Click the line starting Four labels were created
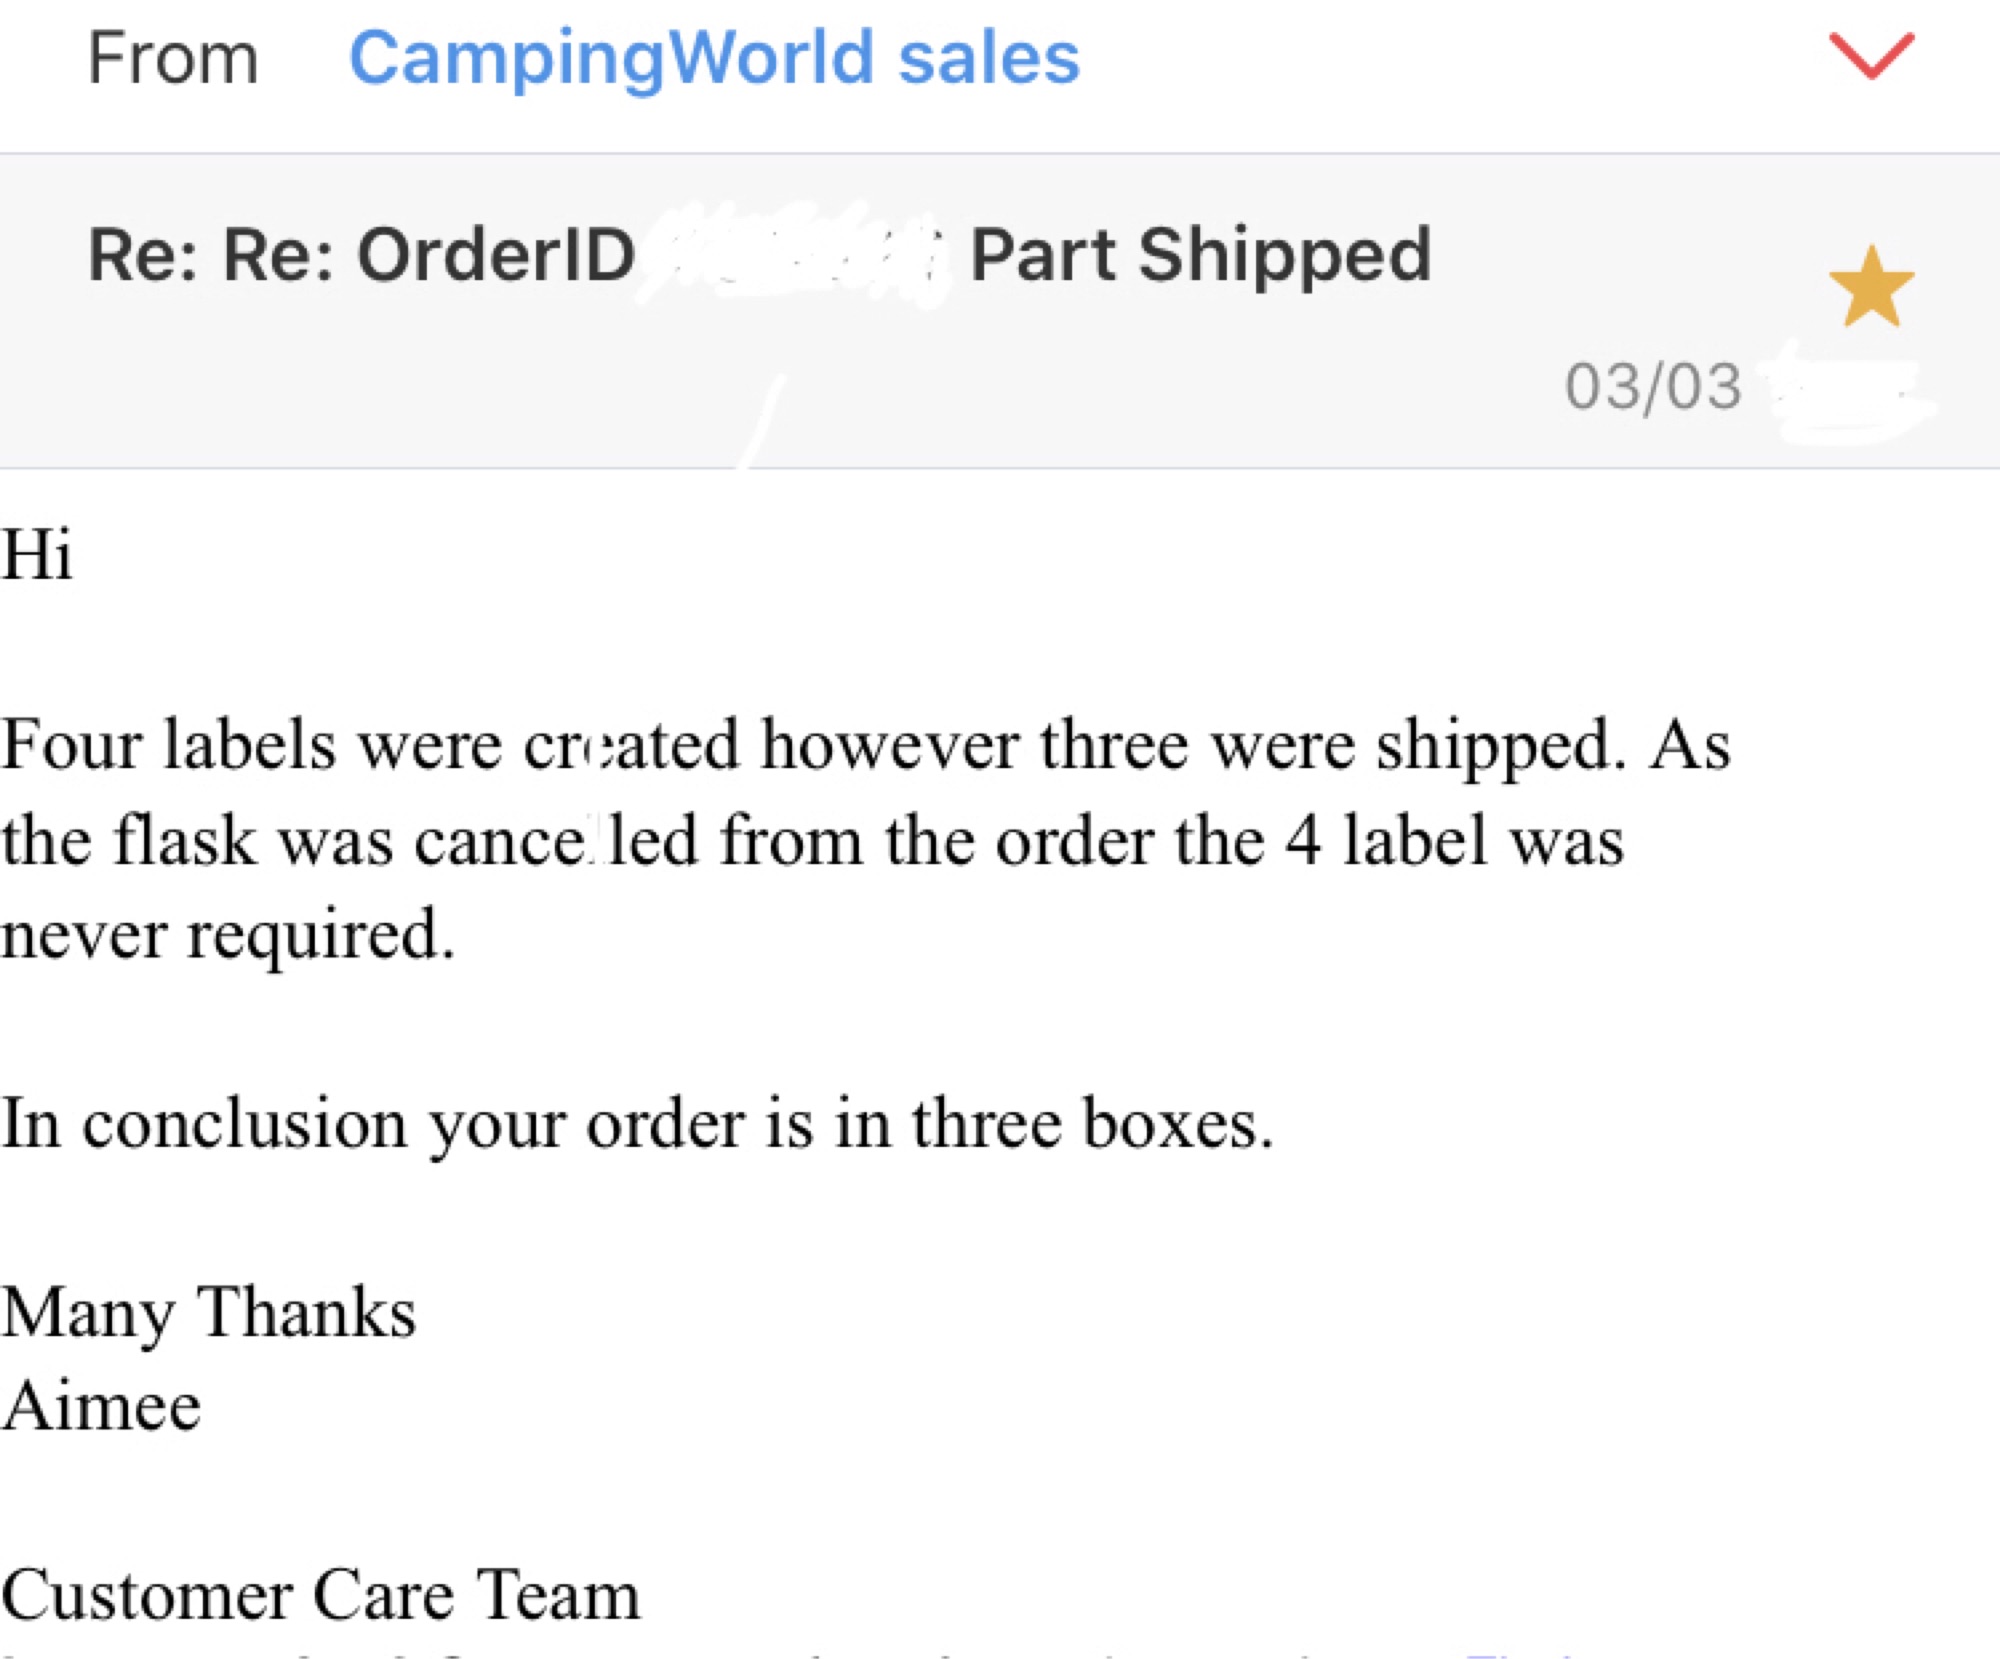This screenshot has width=2000, height=1659. [865, 747]
